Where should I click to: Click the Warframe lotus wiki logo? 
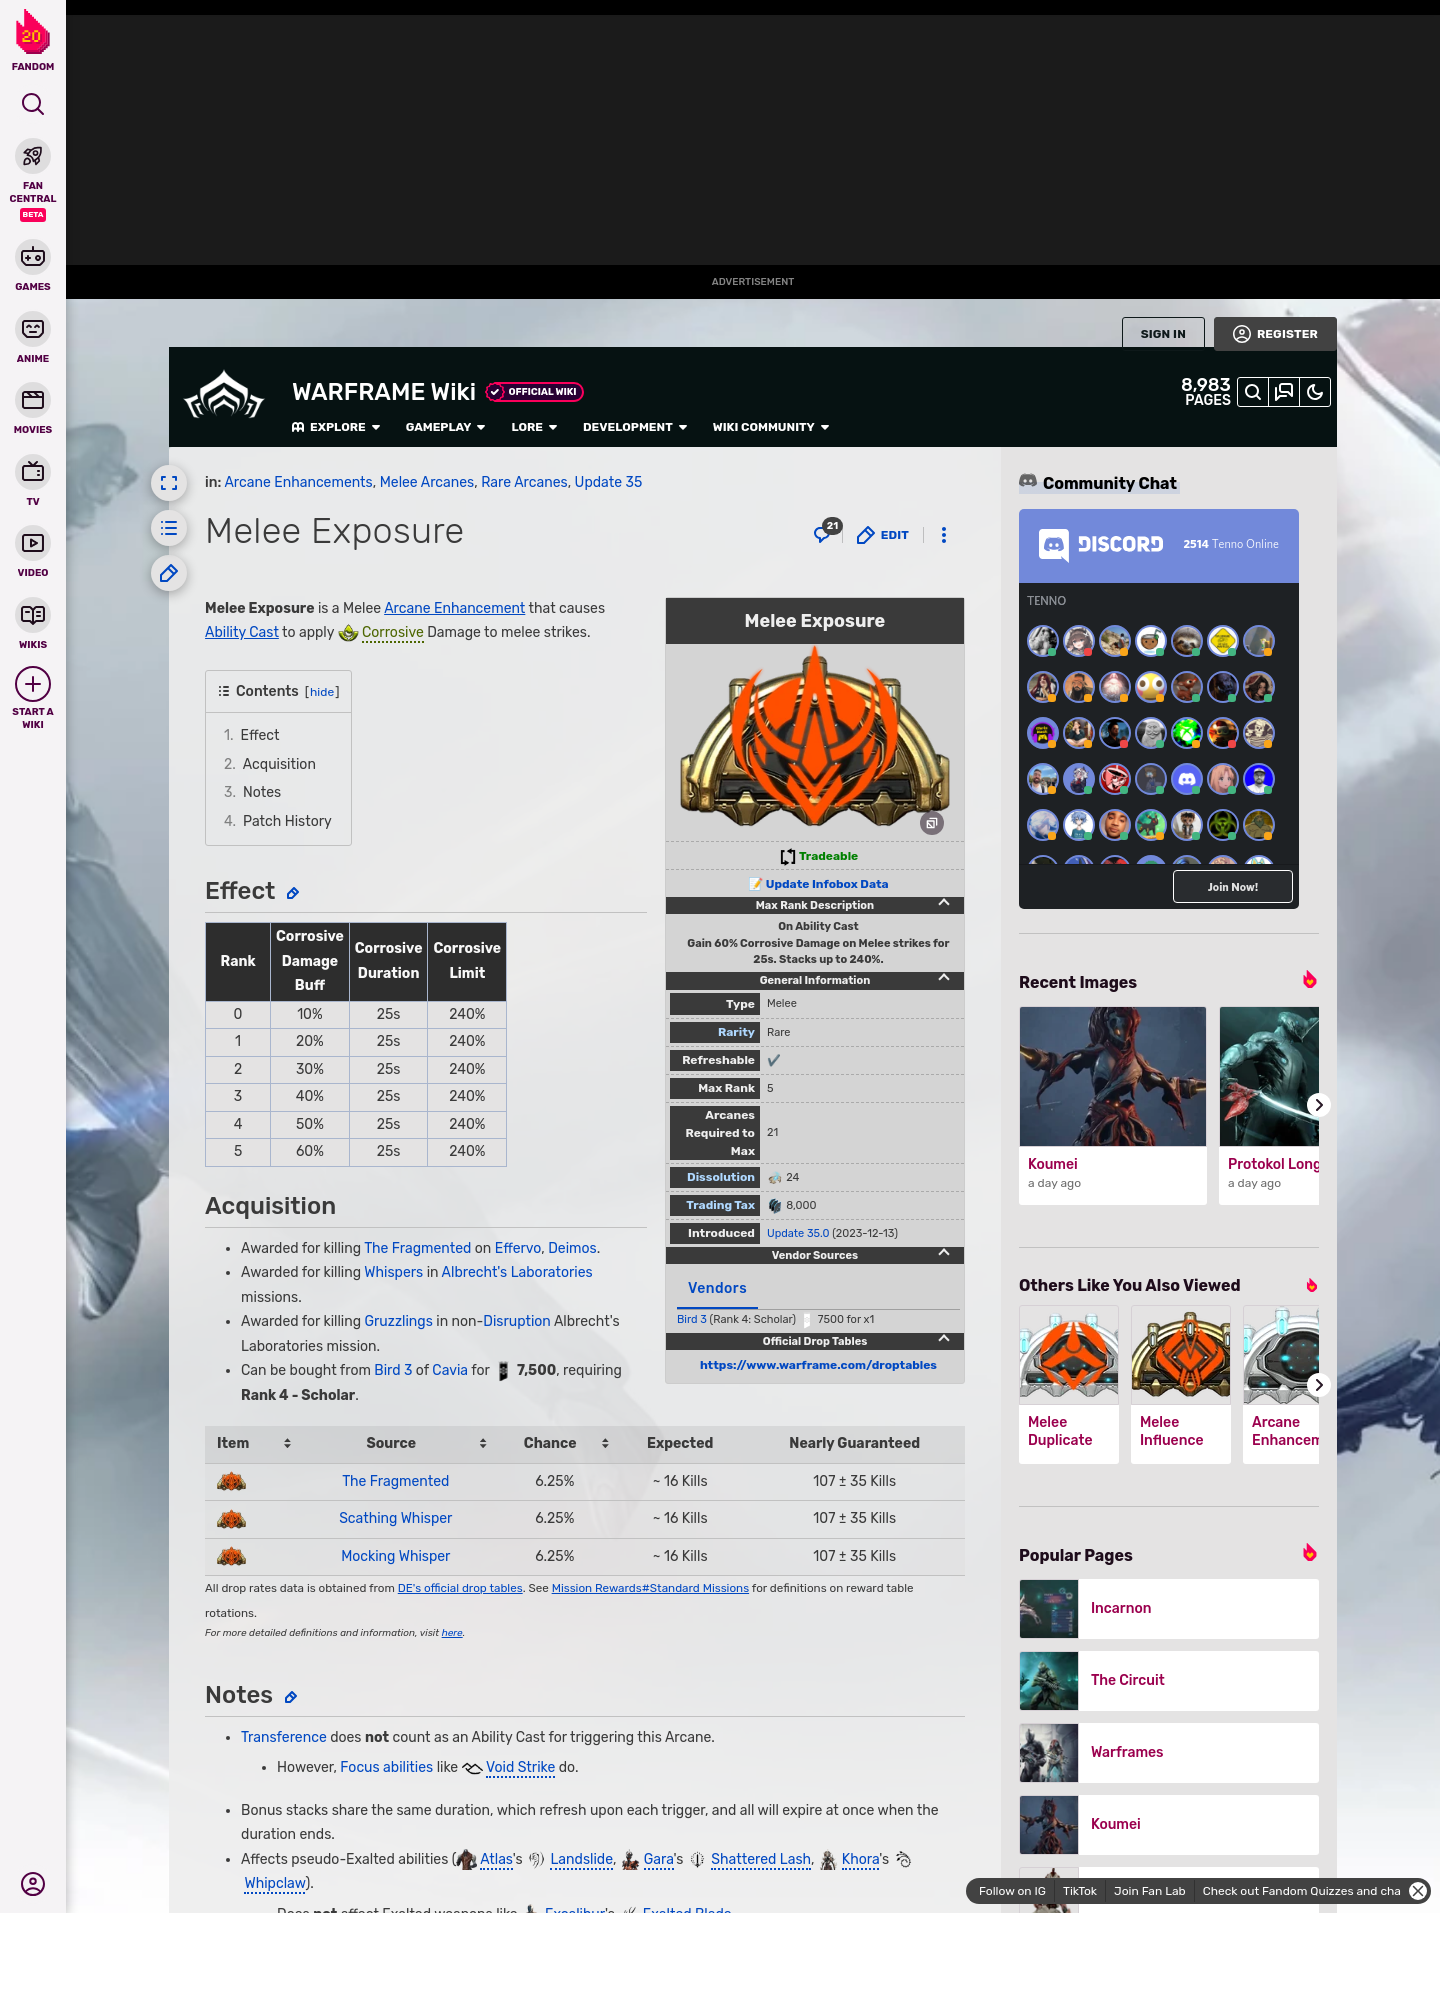click(x=224, y=395)
